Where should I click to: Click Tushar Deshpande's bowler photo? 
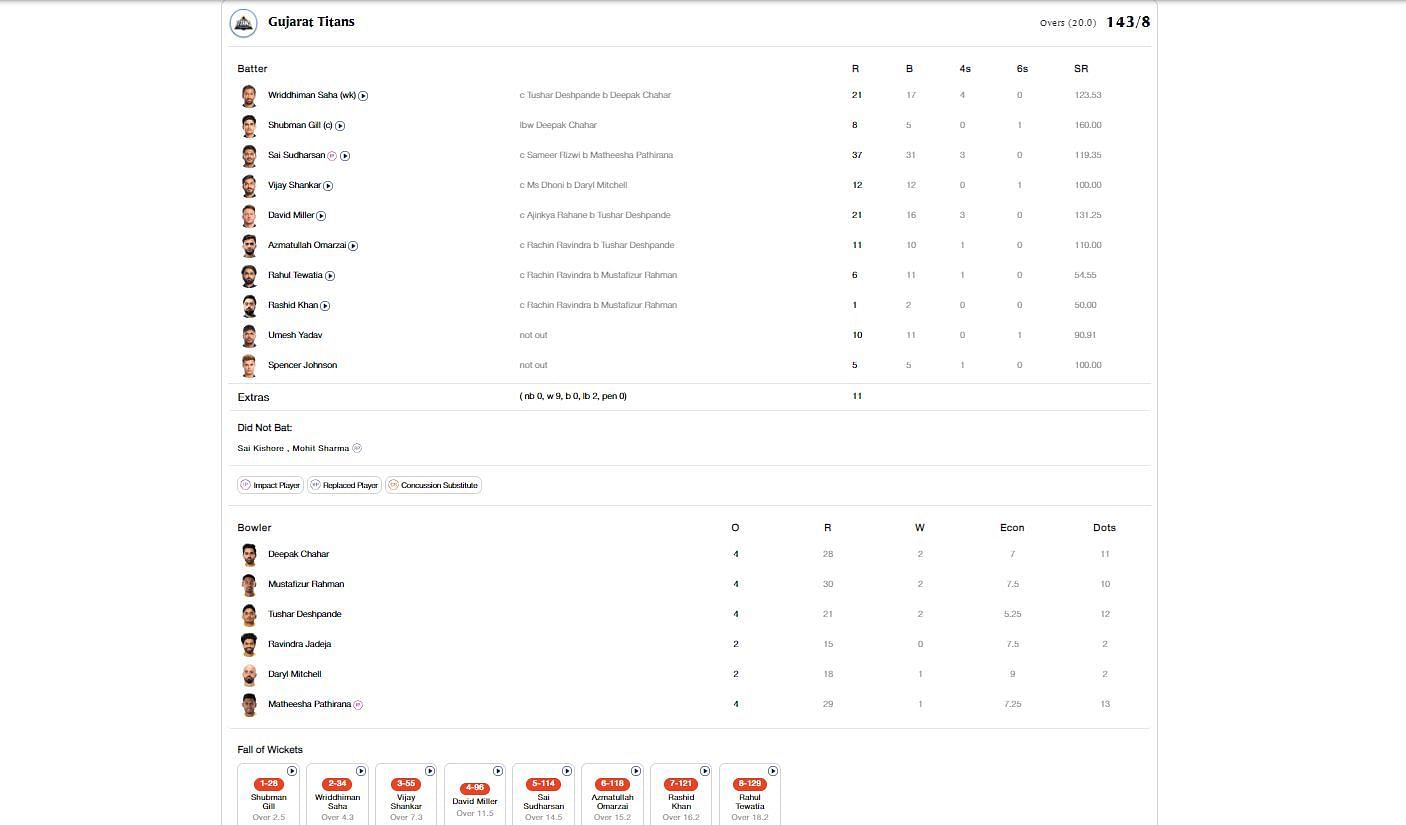coord(249,614)
